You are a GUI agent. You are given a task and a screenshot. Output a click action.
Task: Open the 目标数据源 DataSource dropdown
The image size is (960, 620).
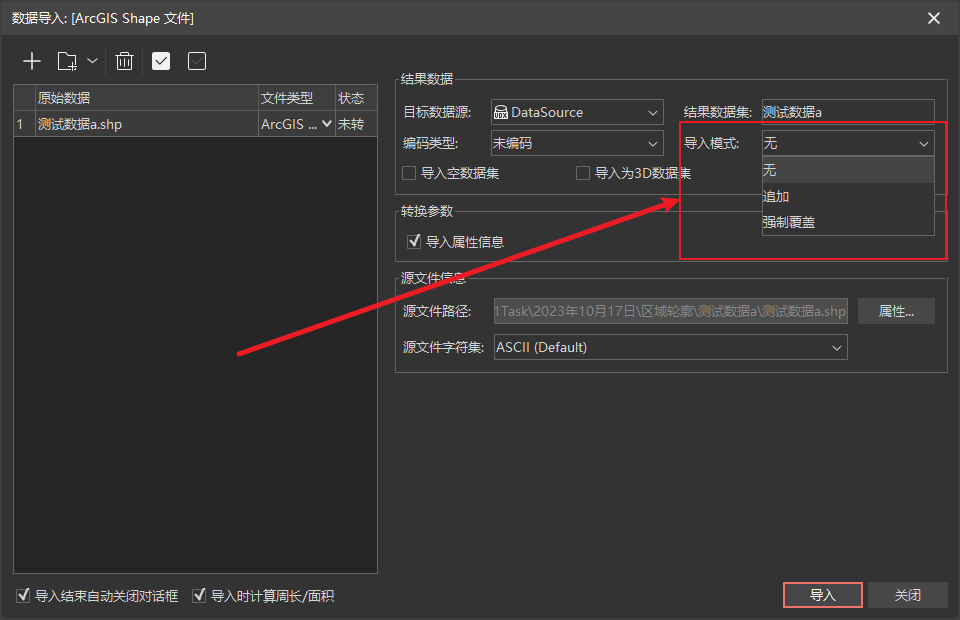point(577,112)
